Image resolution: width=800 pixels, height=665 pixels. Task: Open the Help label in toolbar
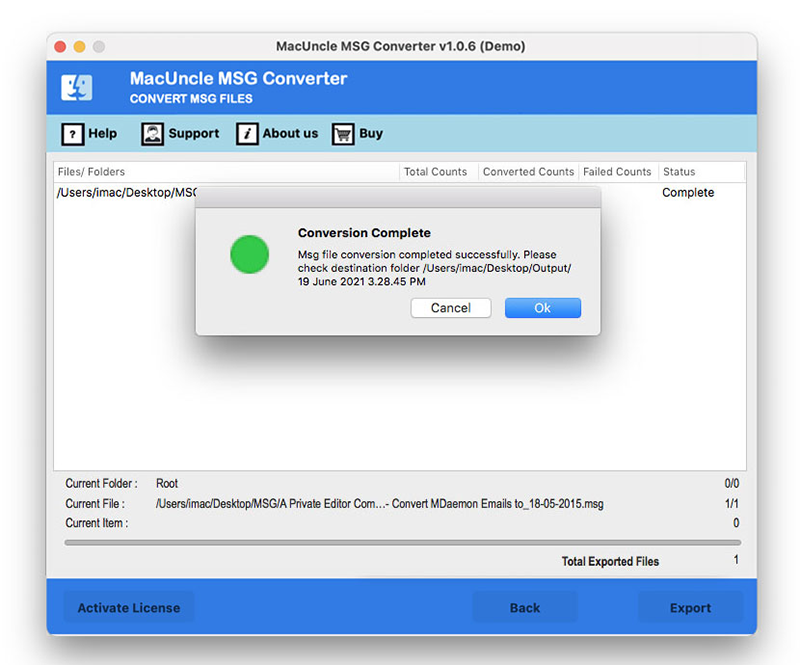pos(103,133)
